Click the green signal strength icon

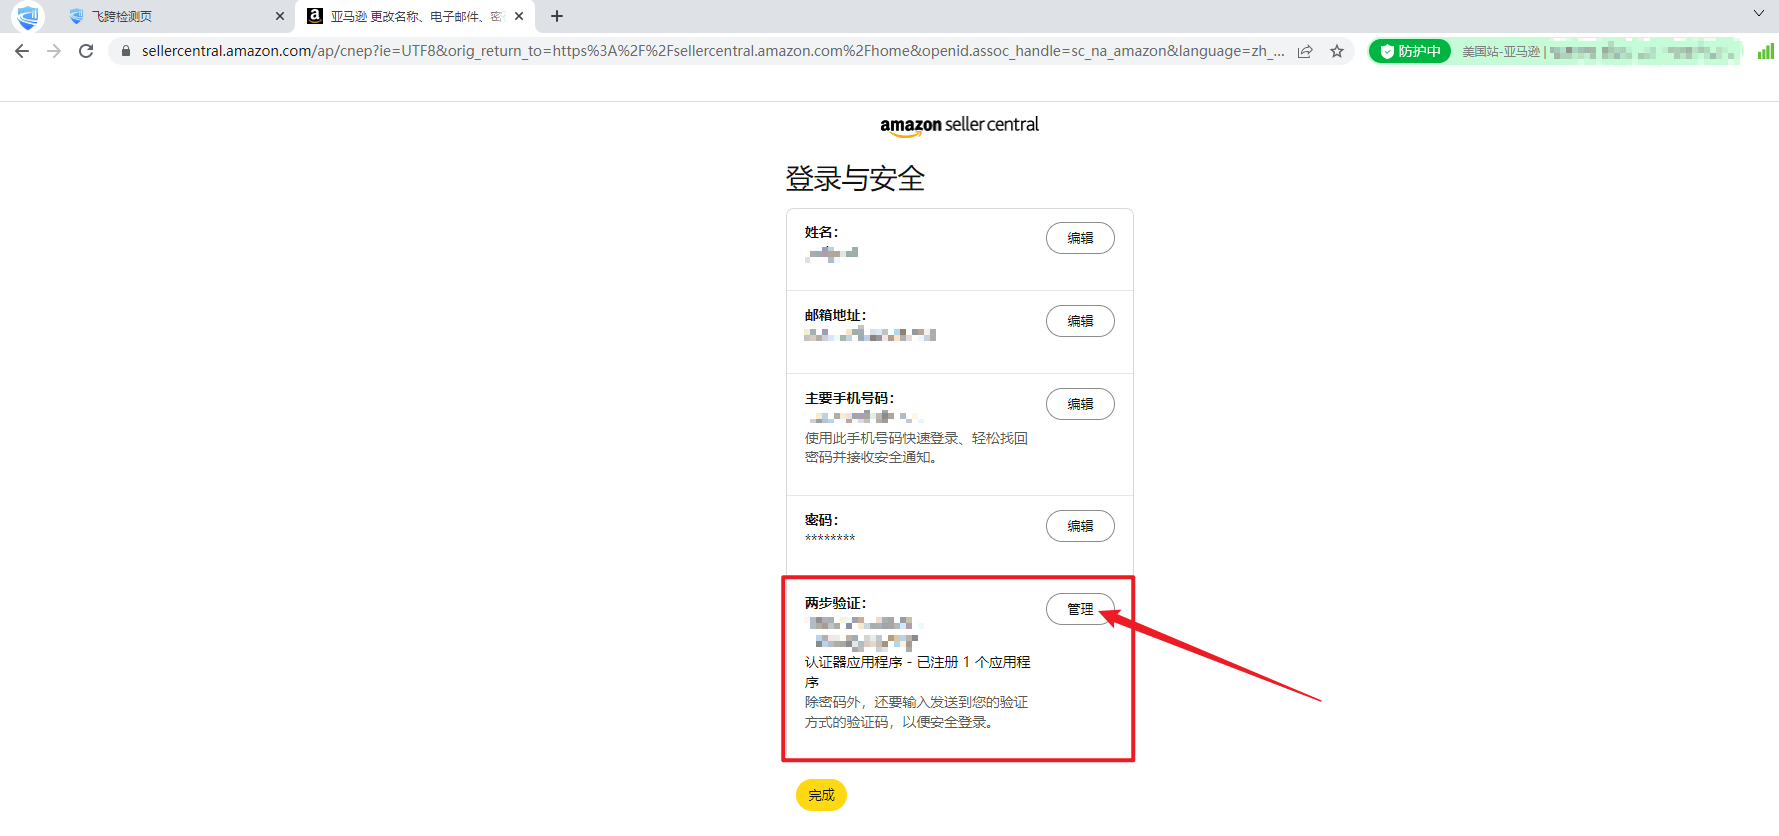point(1765,51)
